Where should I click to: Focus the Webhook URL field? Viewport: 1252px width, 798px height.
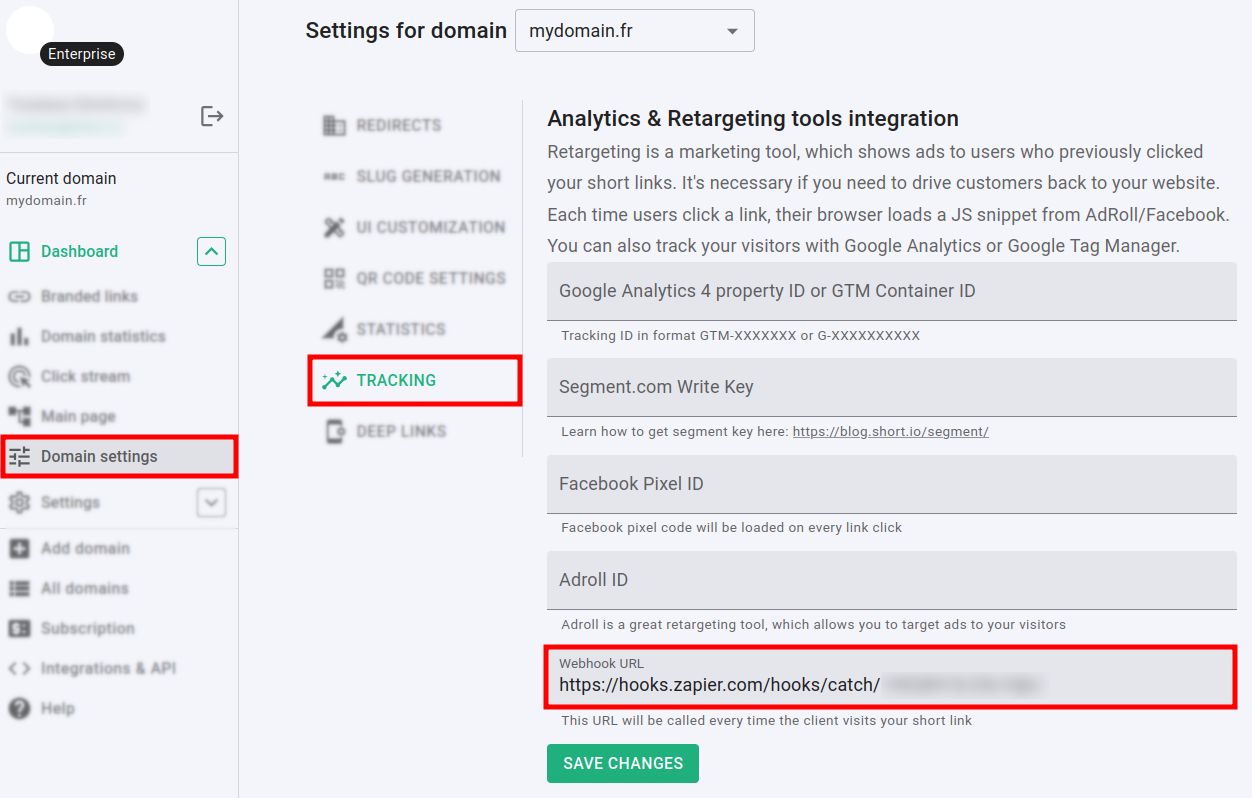[890, 685]
